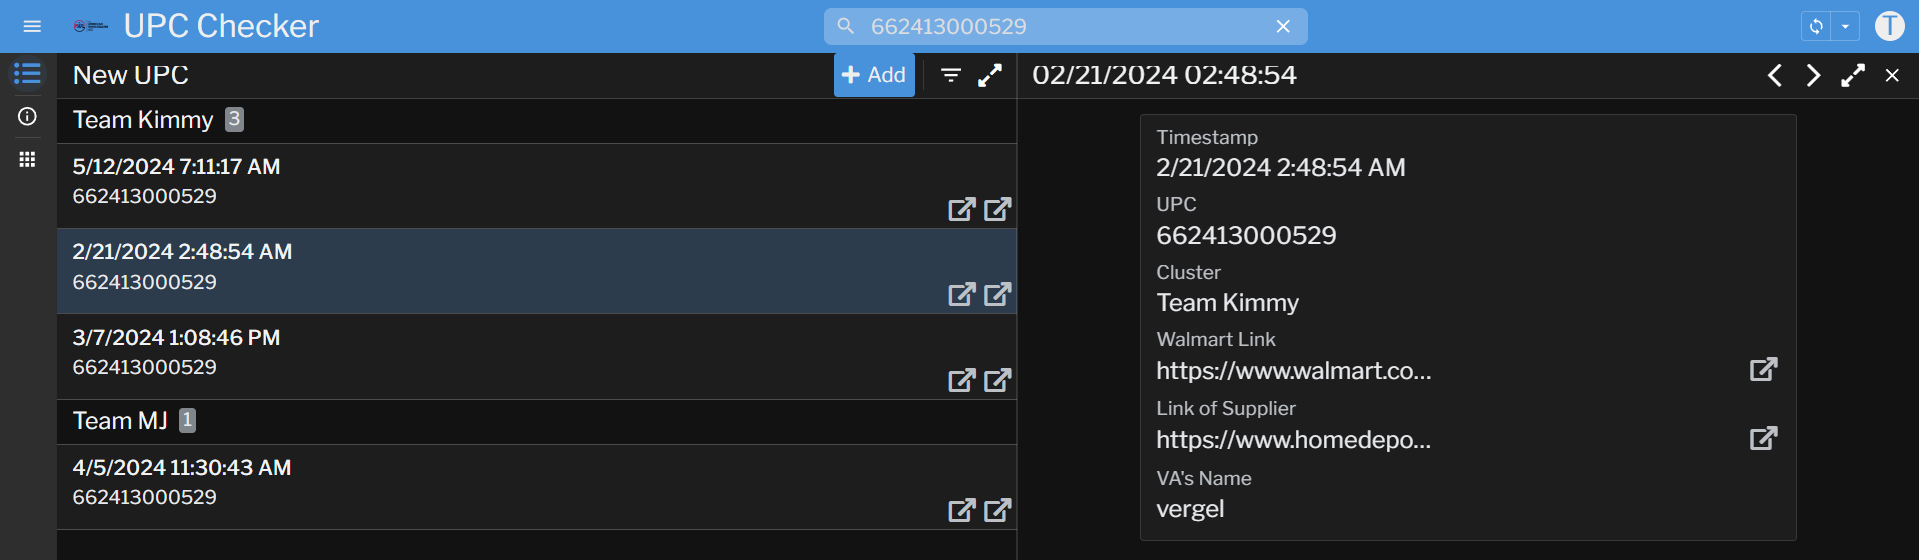Open the info sidebar icon
The height and width of the screenshot is (560, 1919).
click(27, 117)
